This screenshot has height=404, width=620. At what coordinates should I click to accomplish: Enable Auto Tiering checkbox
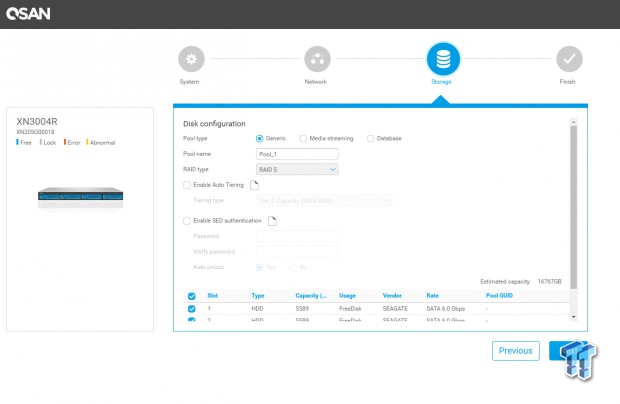pos(187,185)
